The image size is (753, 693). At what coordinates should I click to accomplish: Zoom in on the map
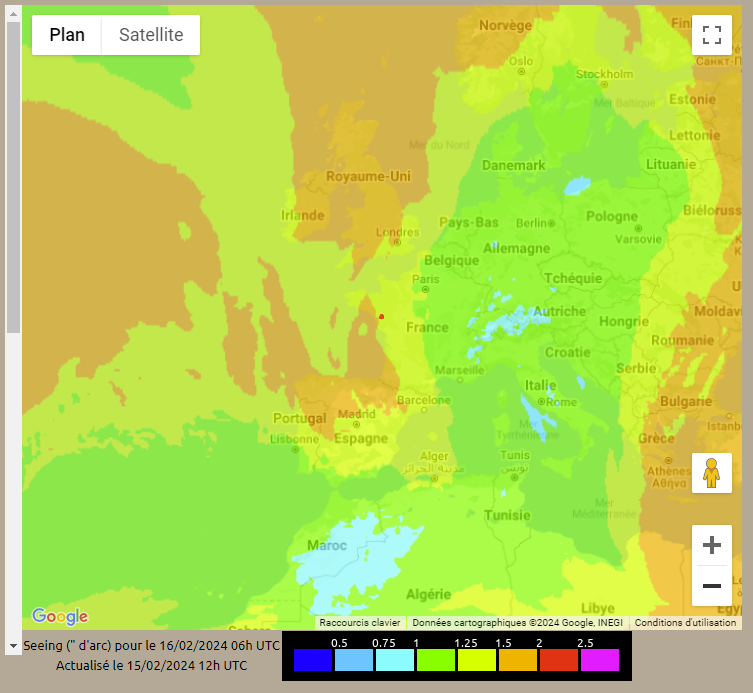point(712,545)
